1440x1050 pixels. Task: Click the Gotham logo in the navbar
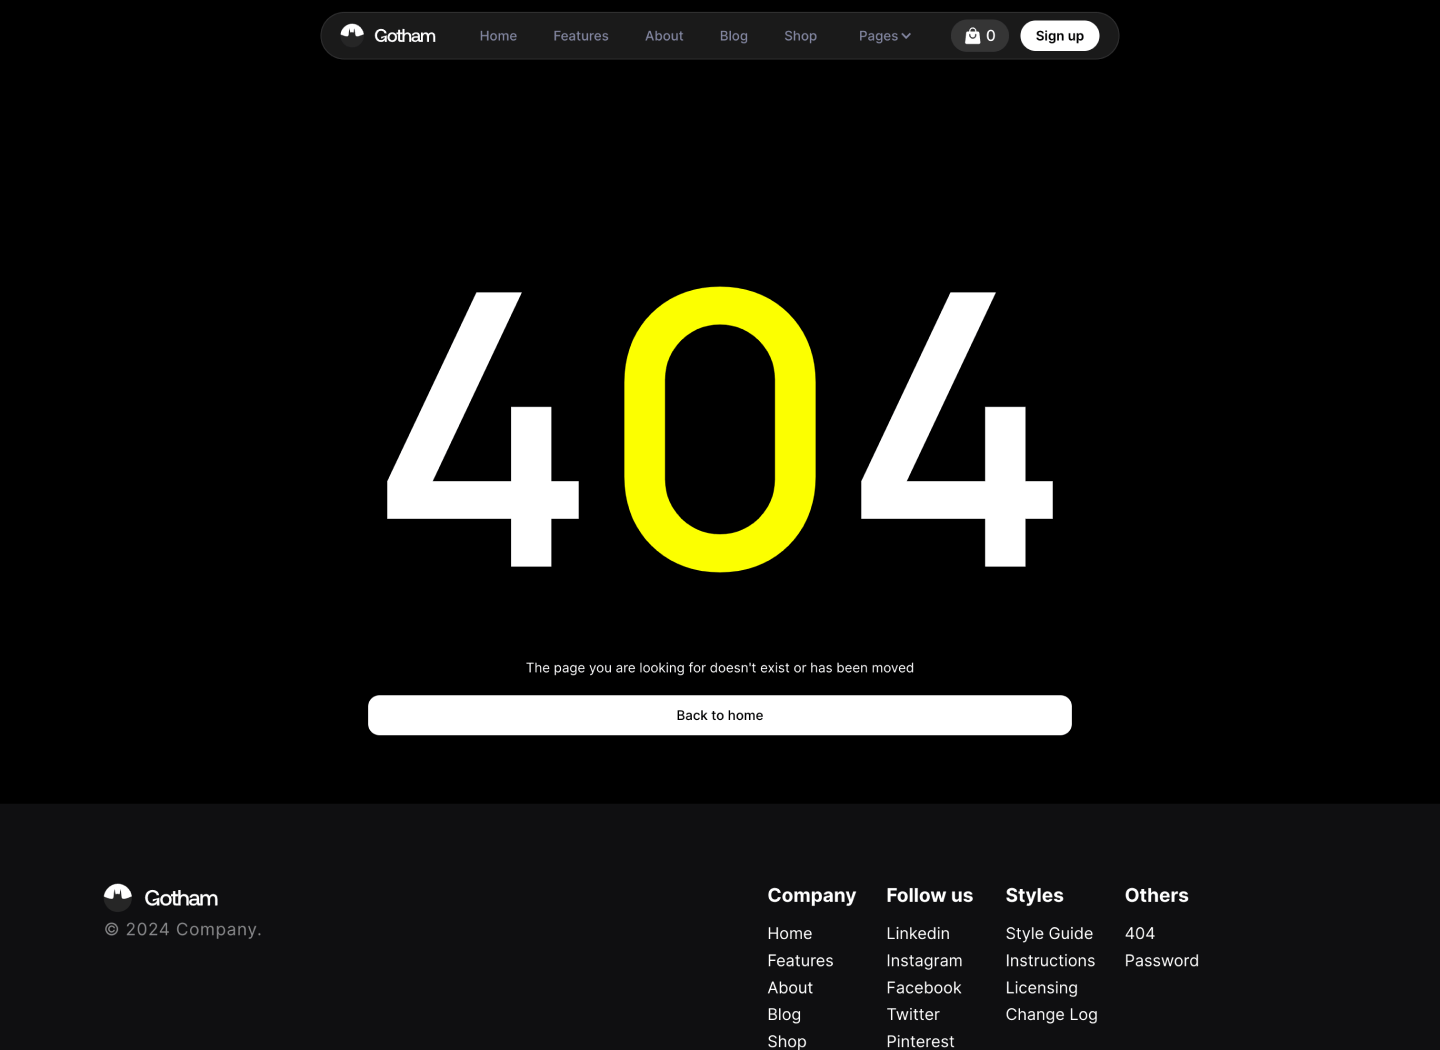(x=388, y=35)
